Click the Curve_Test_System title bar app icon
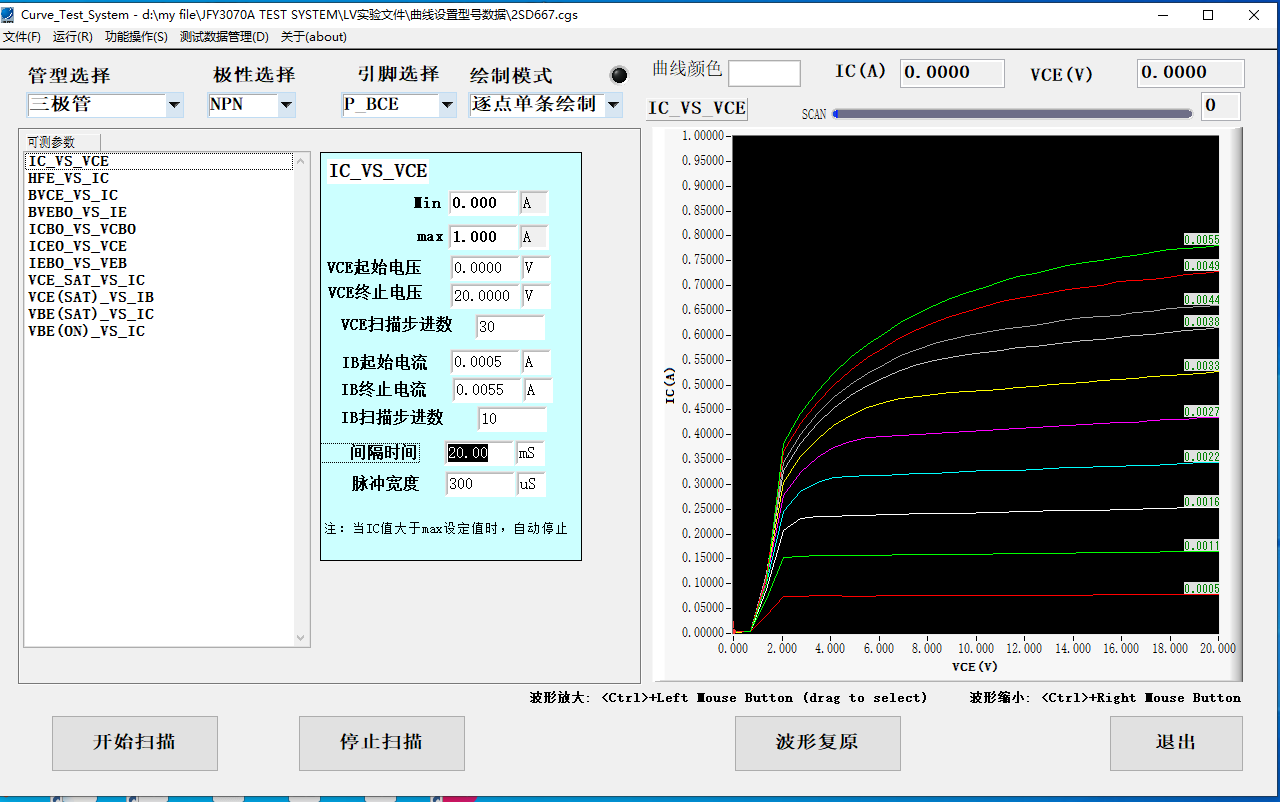This screenshot has height=802, width=1280. click(8, 14)
